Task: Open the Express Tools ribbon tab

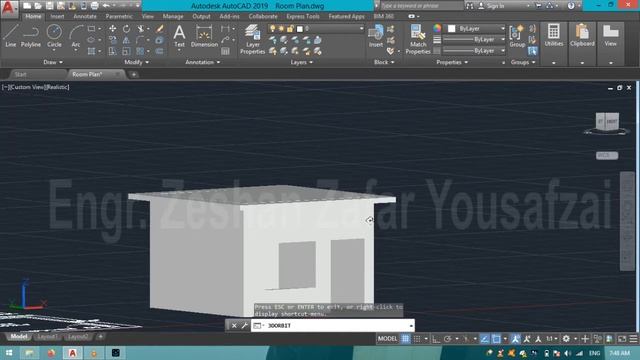Action: [x=303, y=16]
